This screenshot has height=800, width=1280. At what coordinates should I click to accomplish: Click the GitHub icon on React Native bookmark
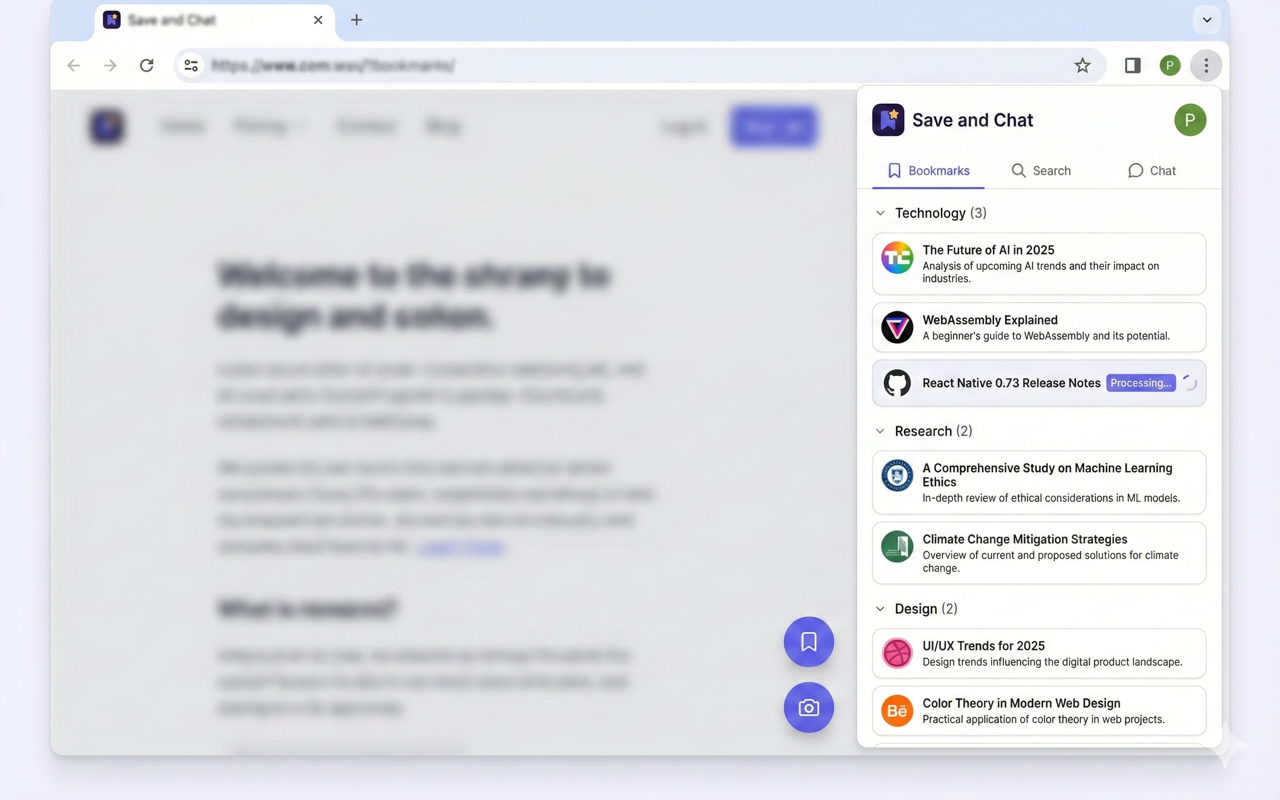(x=896, y=383)
